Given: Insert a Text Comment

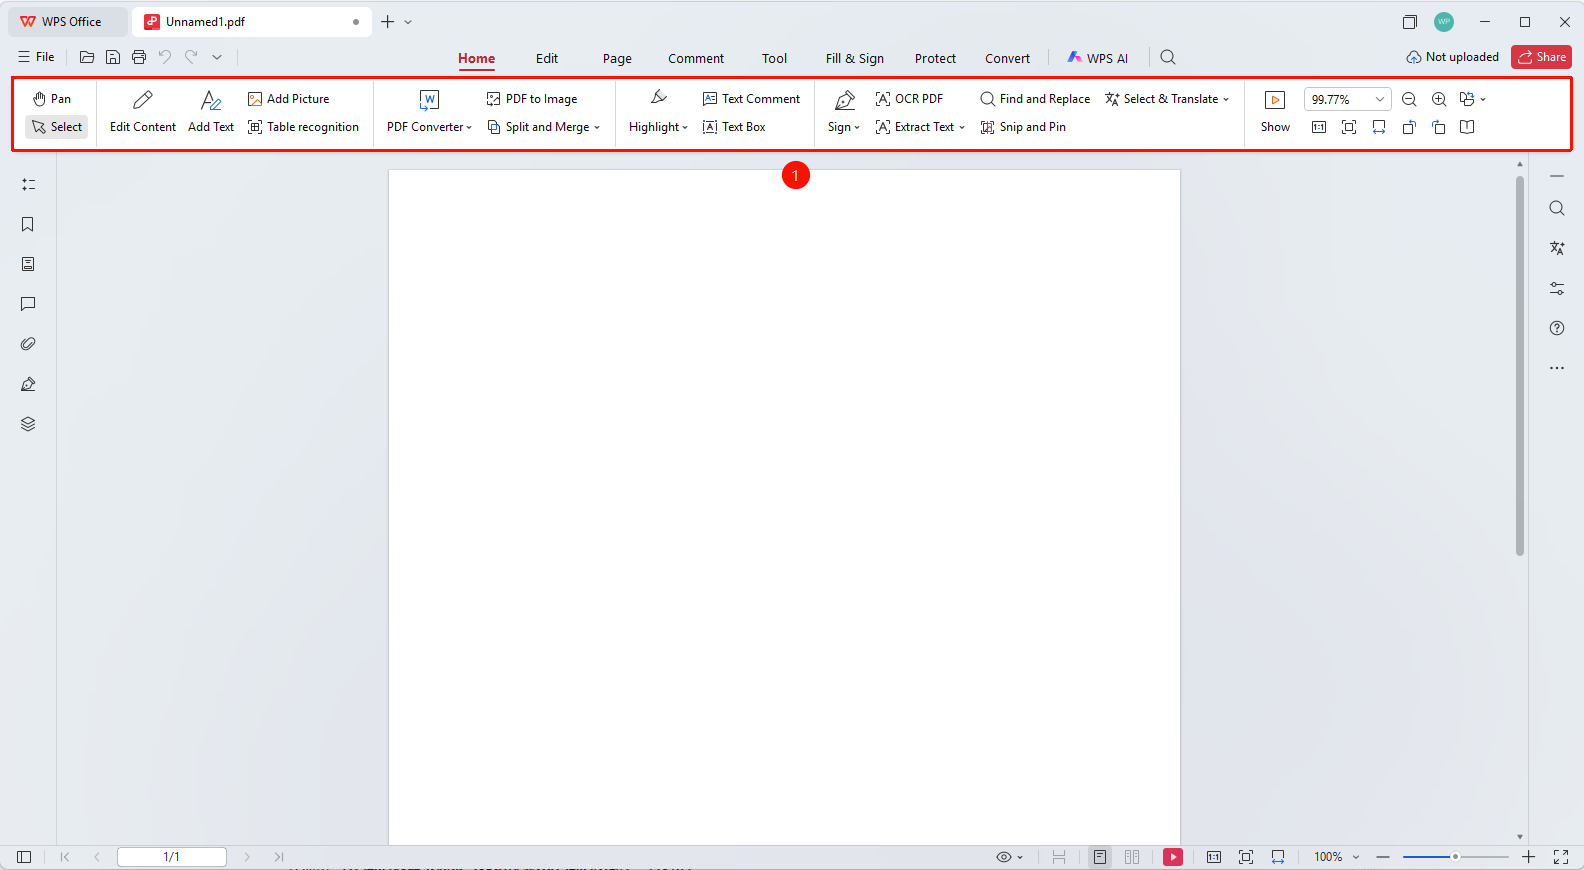Looking at the screenshot, I should [x=752, y=99].
